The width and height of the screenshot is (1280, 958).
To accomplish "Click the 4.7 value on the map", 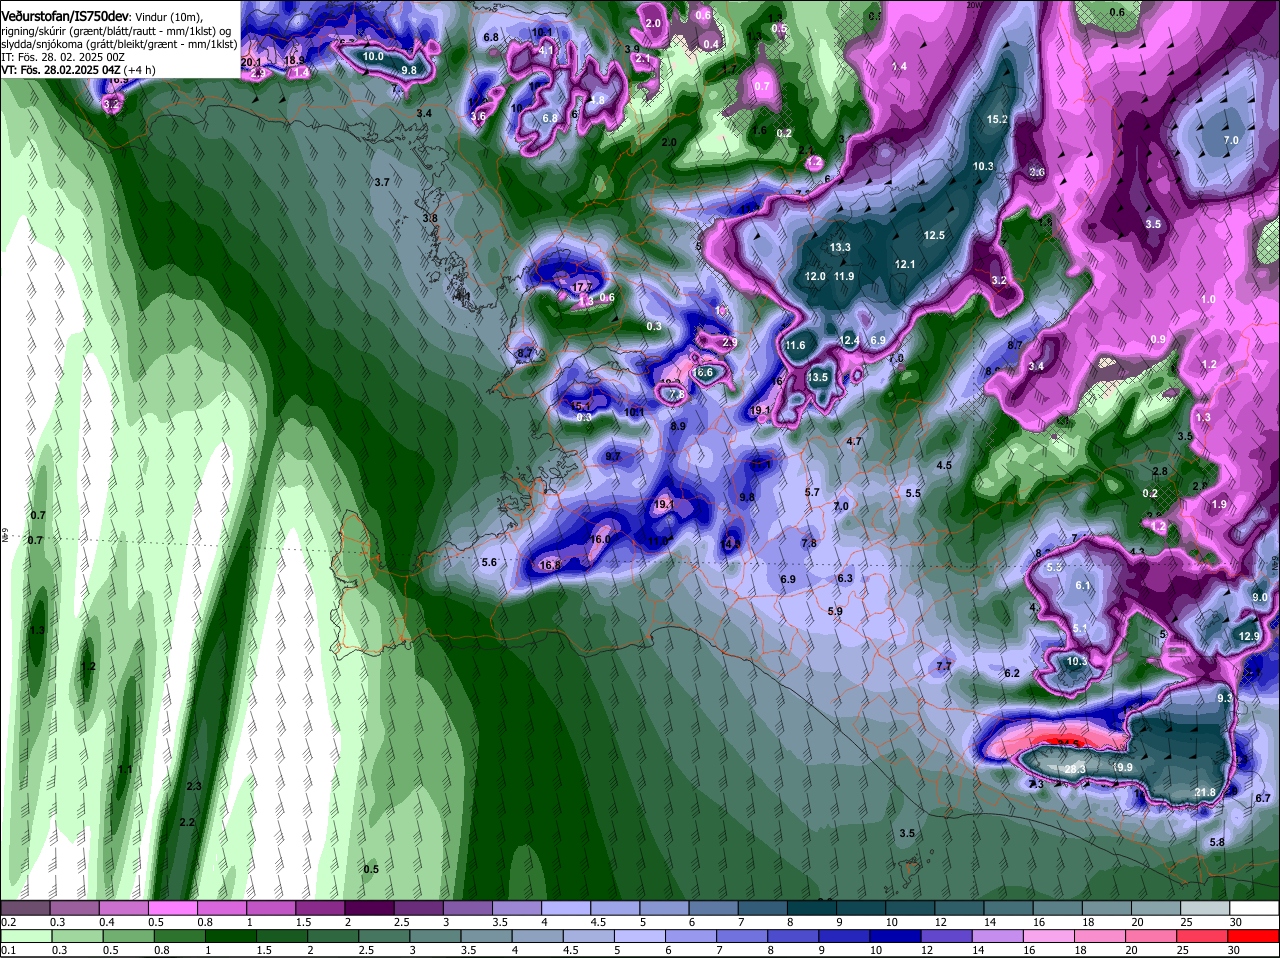I will tap(854, 441).
